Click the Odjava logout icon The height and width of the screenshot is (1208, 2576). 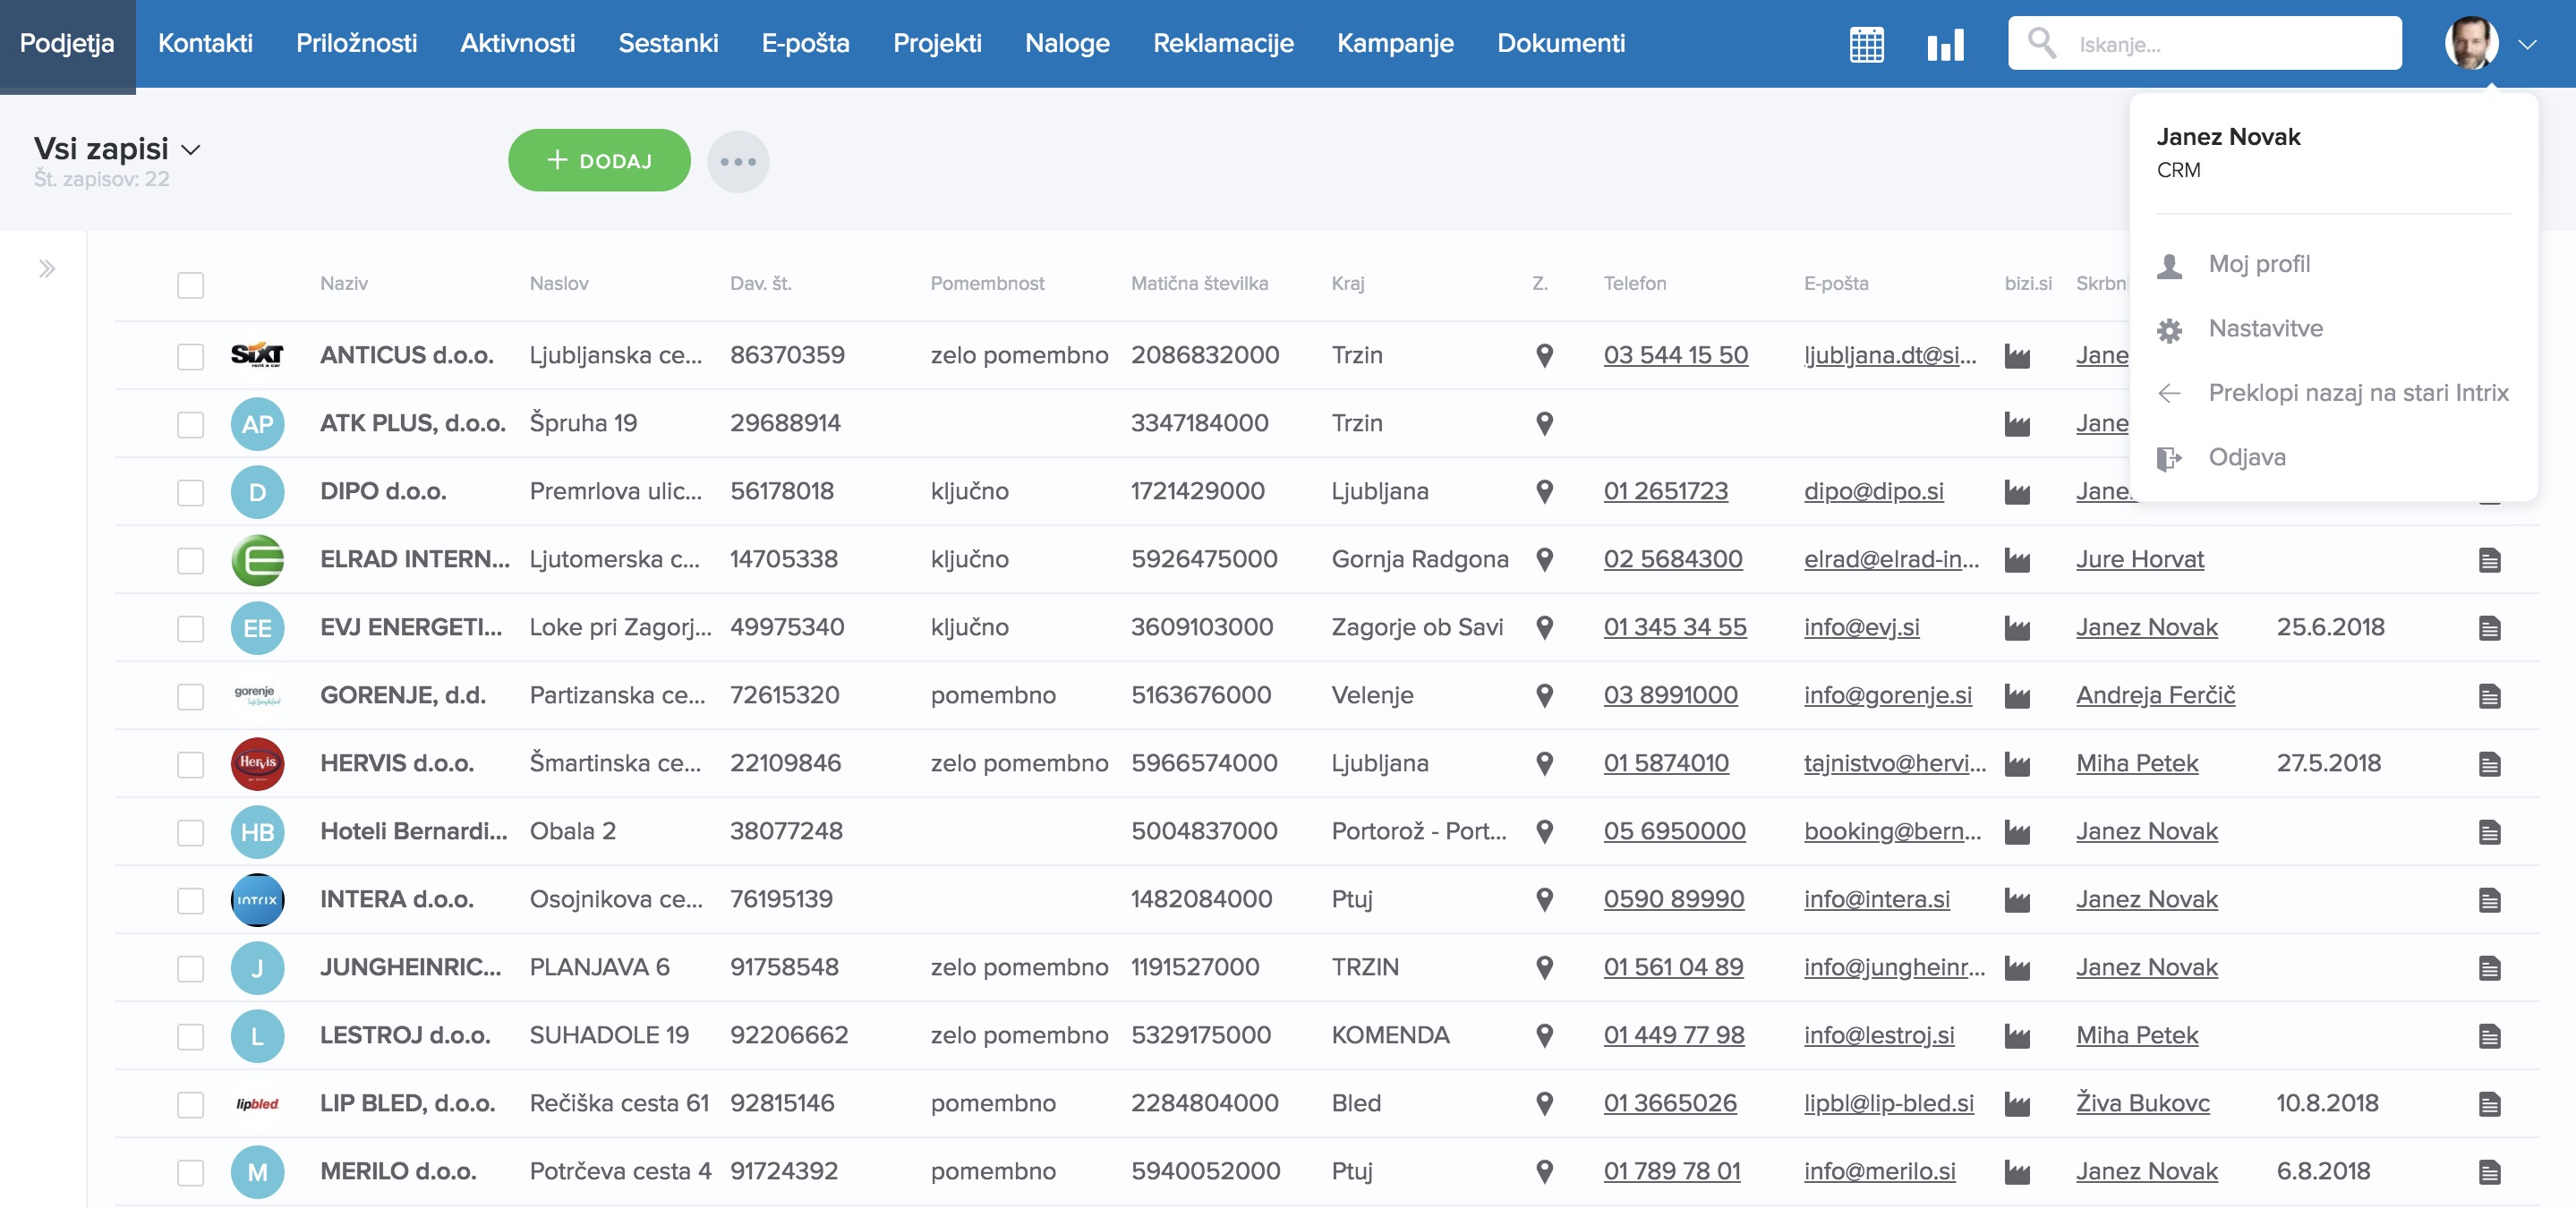click(2169, 458)
